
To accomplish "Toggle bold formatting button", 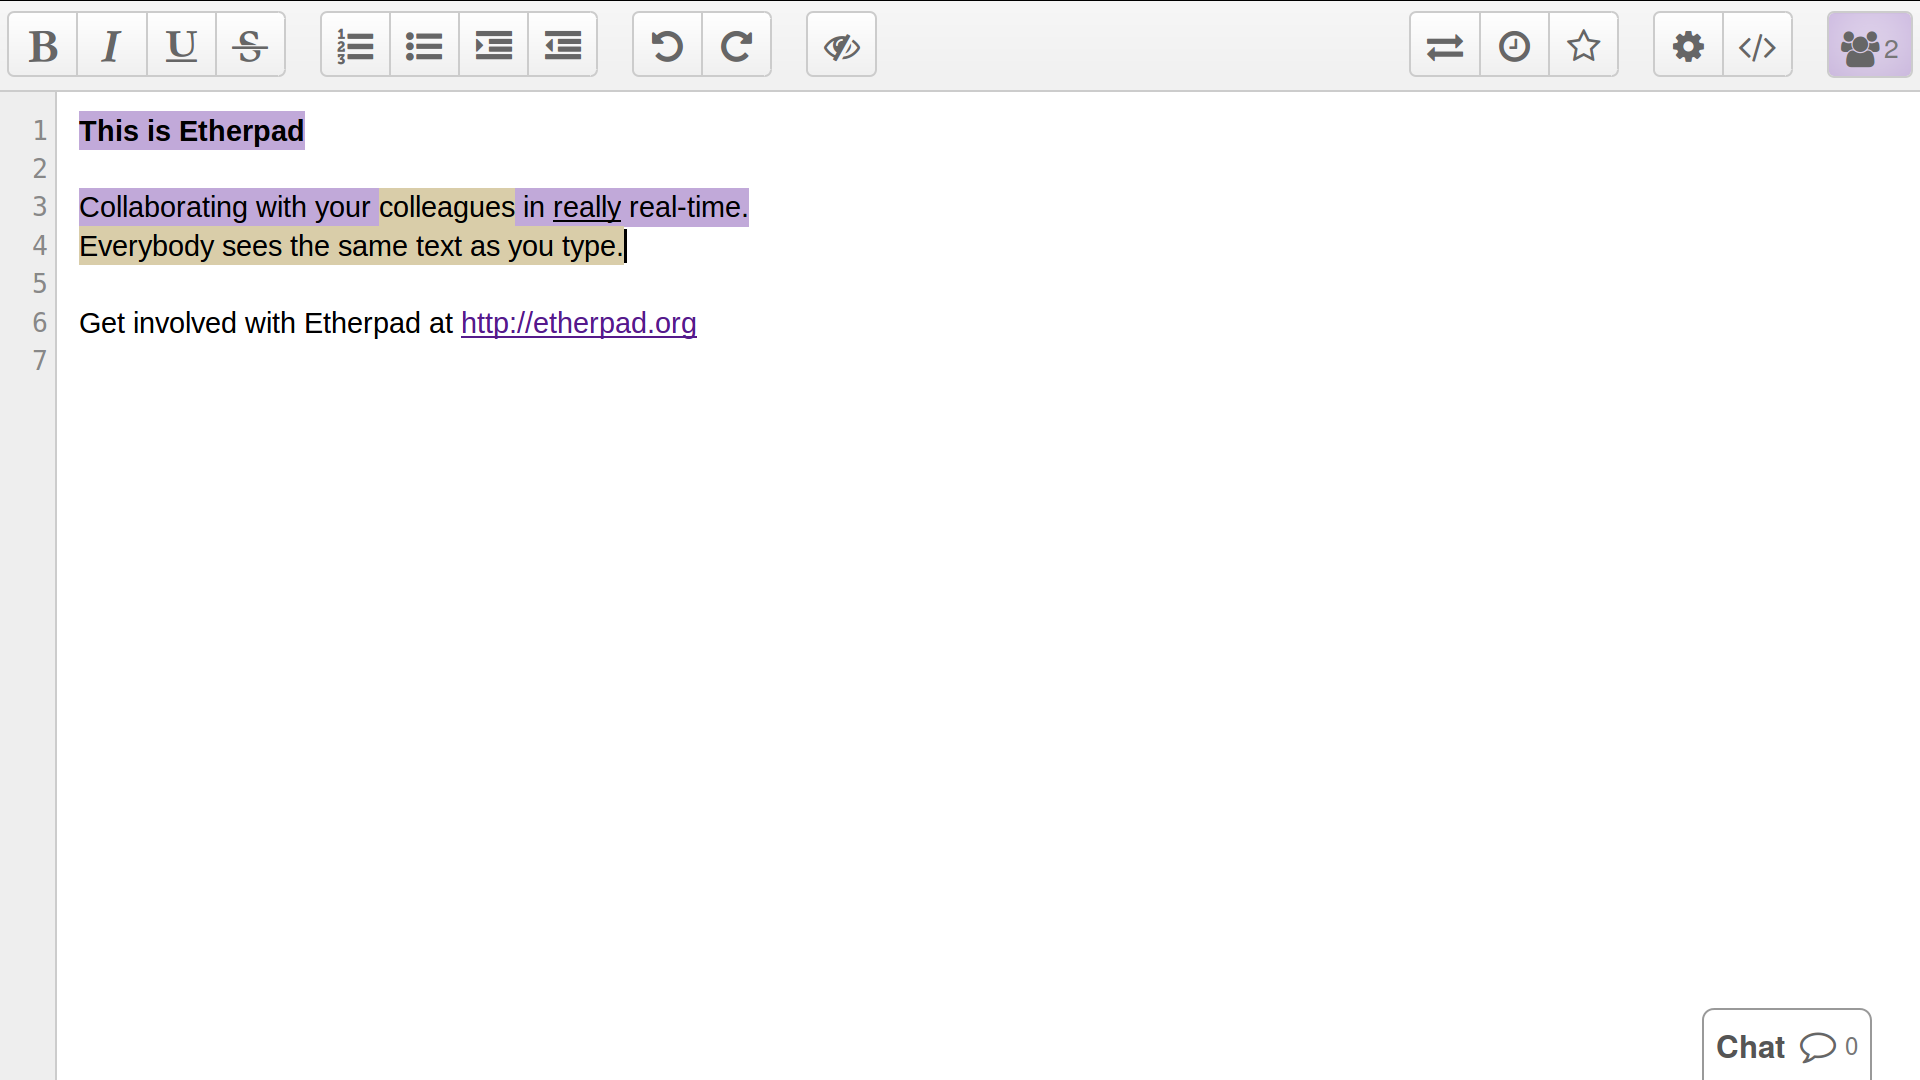I will [43, 45].
